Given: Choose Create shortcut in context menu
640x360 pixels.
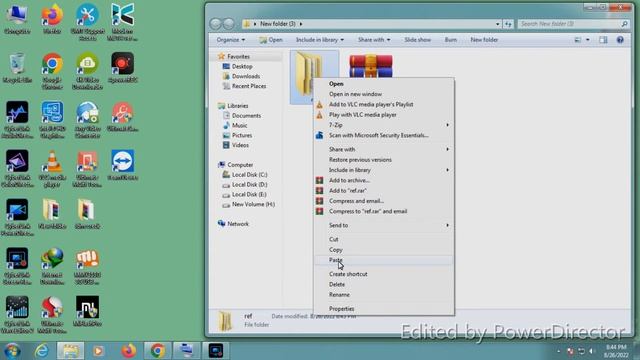Looking at the screenshot, I should [x=384, y=274].
